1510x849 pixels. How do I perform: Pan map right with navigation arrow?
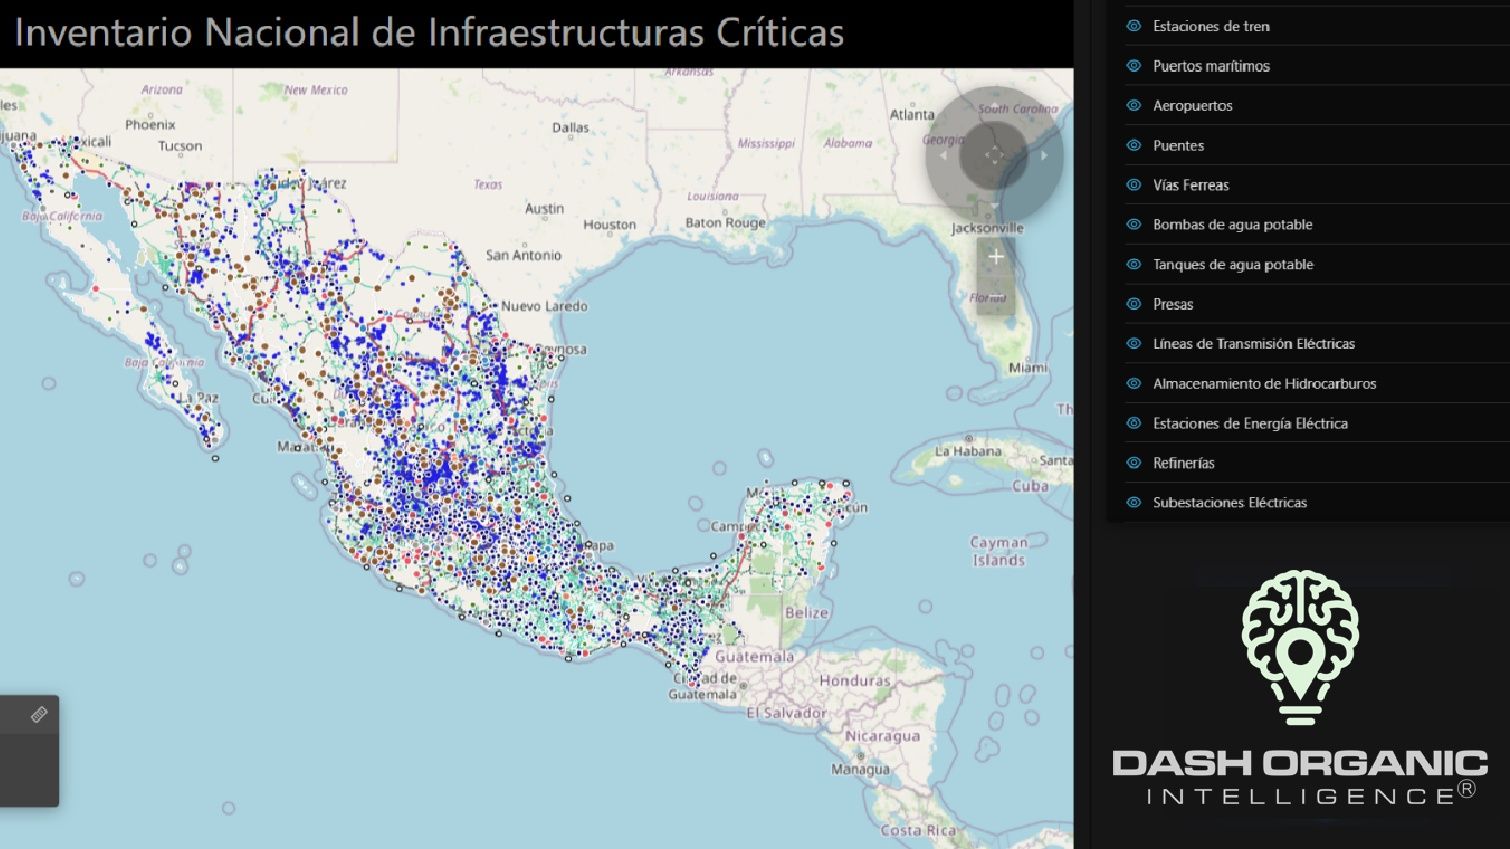[x=1044, y=155]
